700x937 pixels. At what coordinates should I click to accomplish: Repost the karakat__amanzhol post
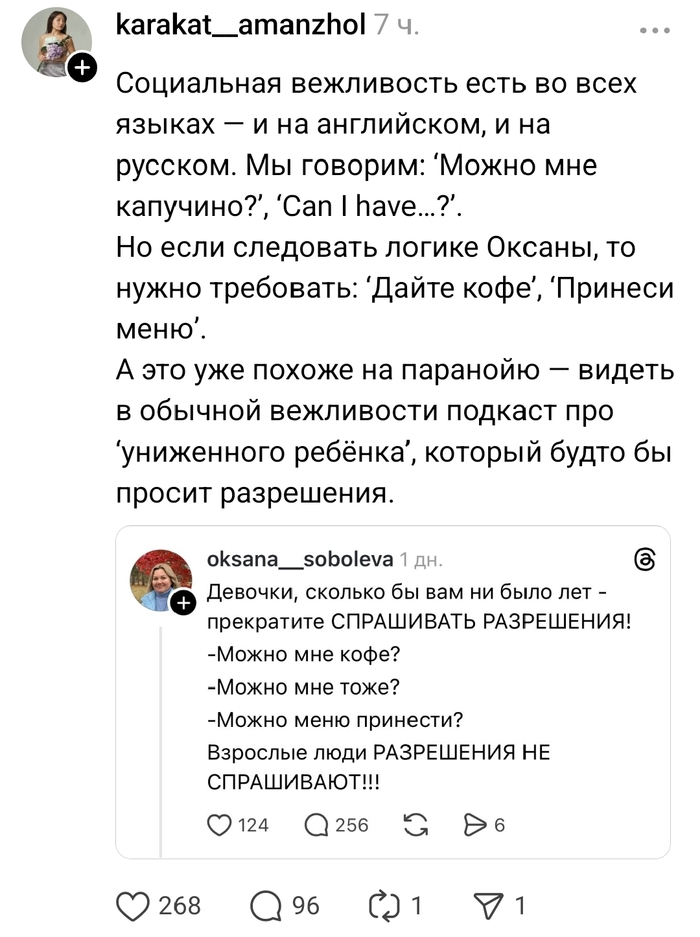click(x=383, y=906)
